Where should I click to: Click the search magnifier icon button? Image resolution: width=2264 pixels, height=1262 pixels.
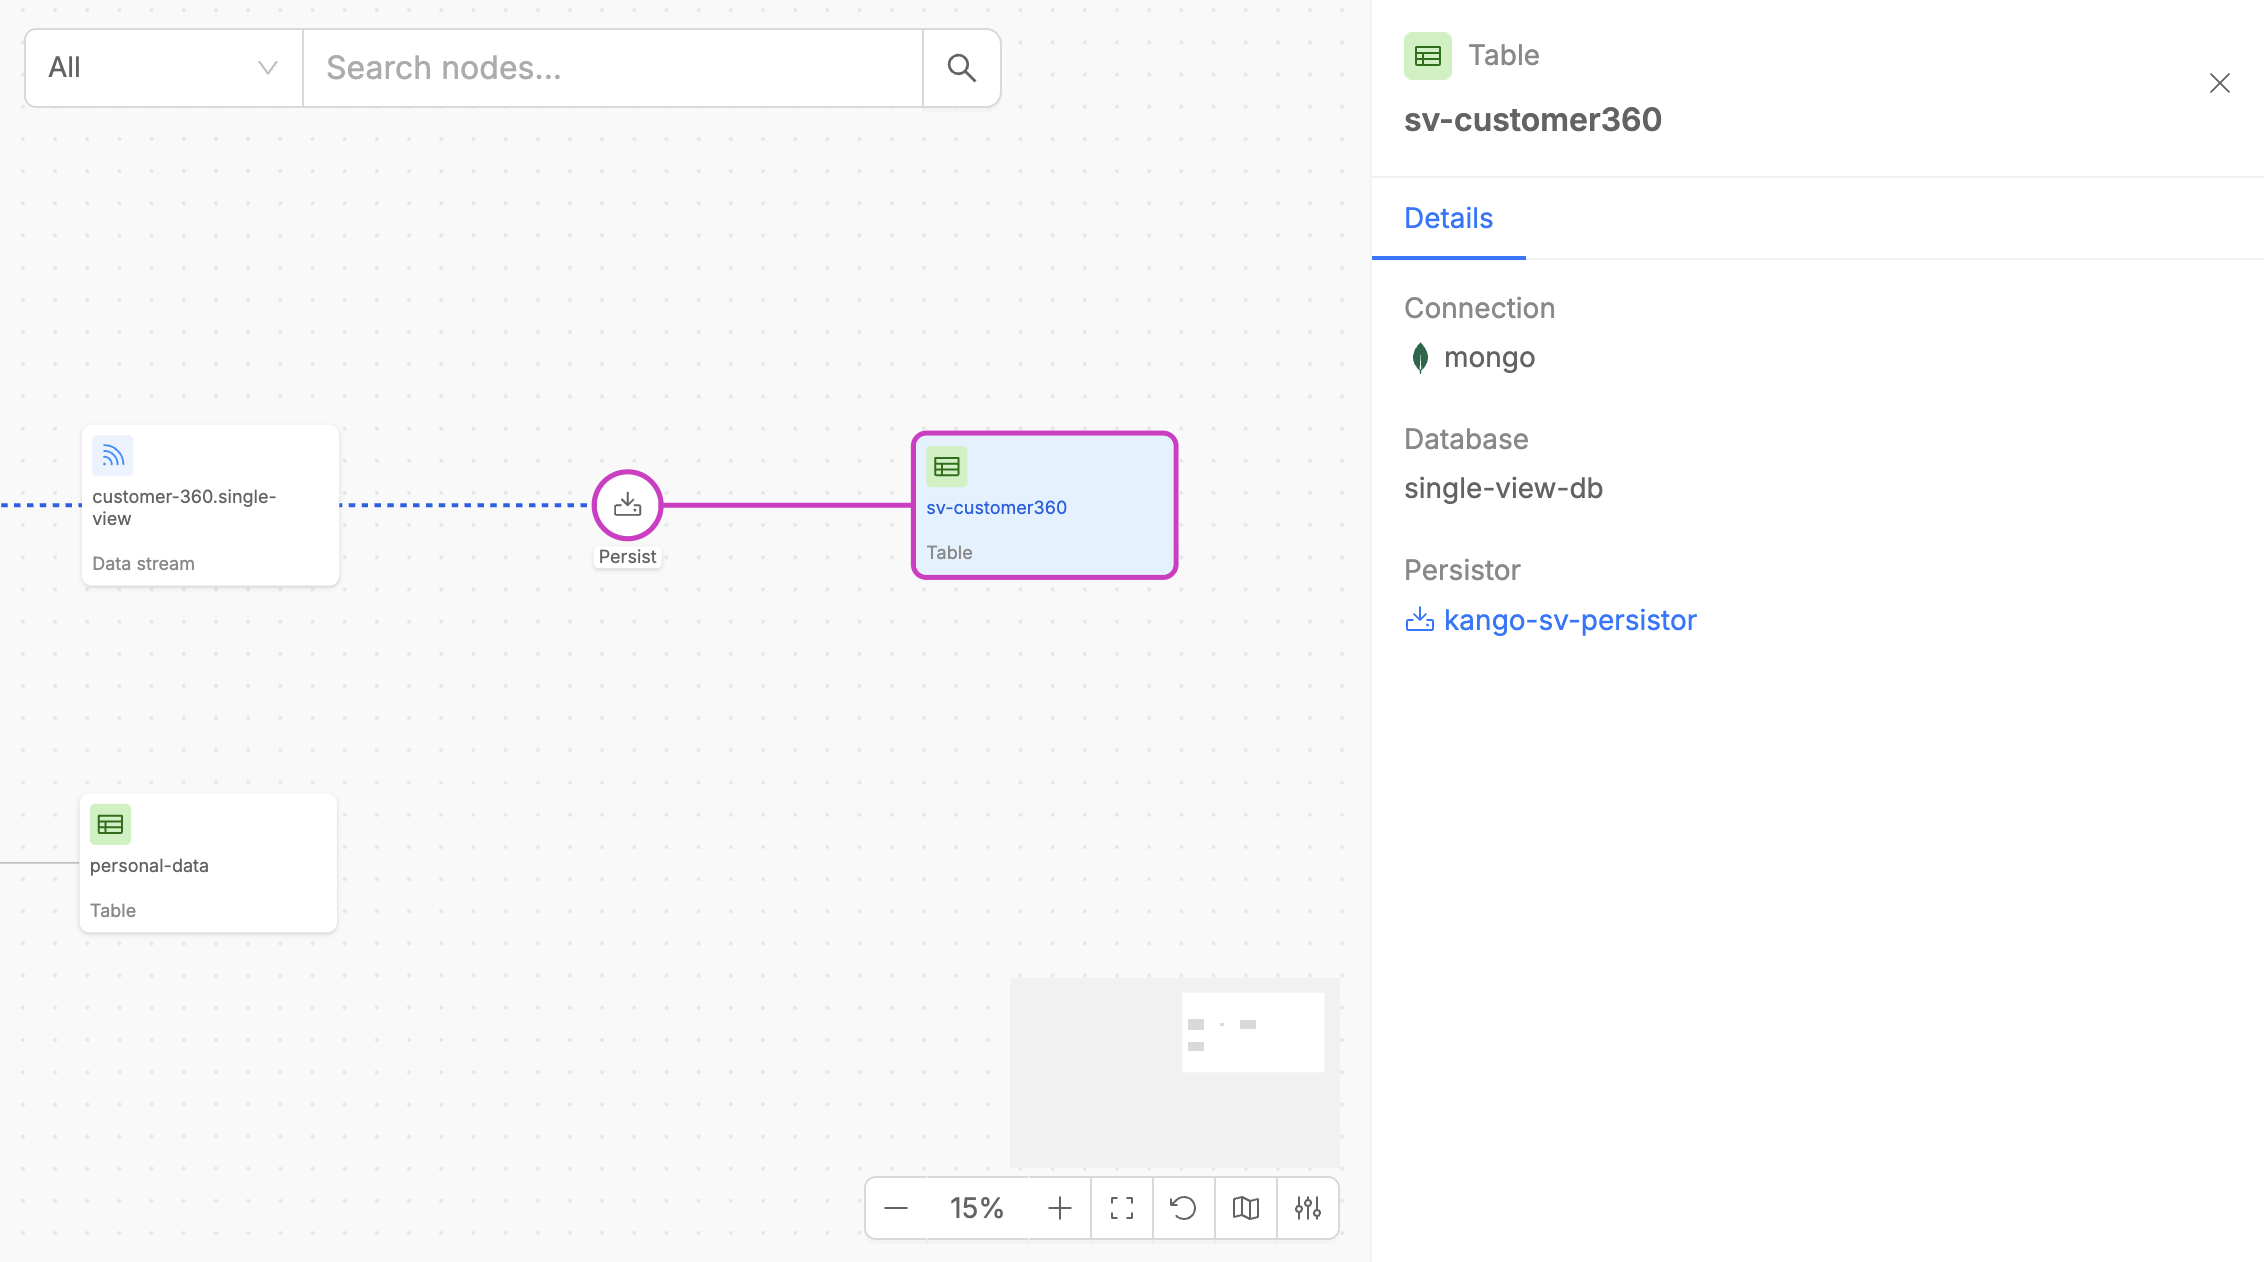point(961,68)
